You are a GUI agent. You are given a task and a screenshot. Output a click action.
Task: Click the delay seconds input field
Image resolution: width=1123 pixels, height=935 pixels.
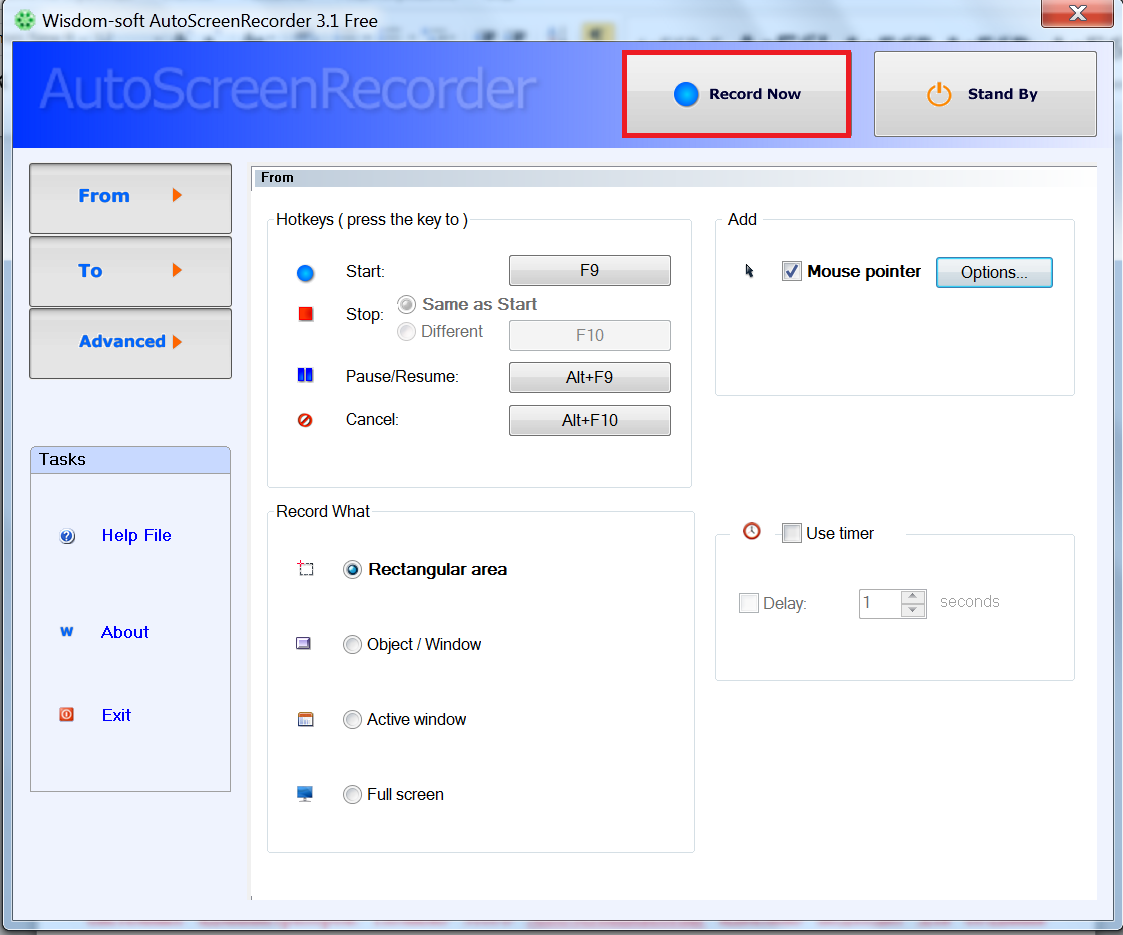(879, 604)
